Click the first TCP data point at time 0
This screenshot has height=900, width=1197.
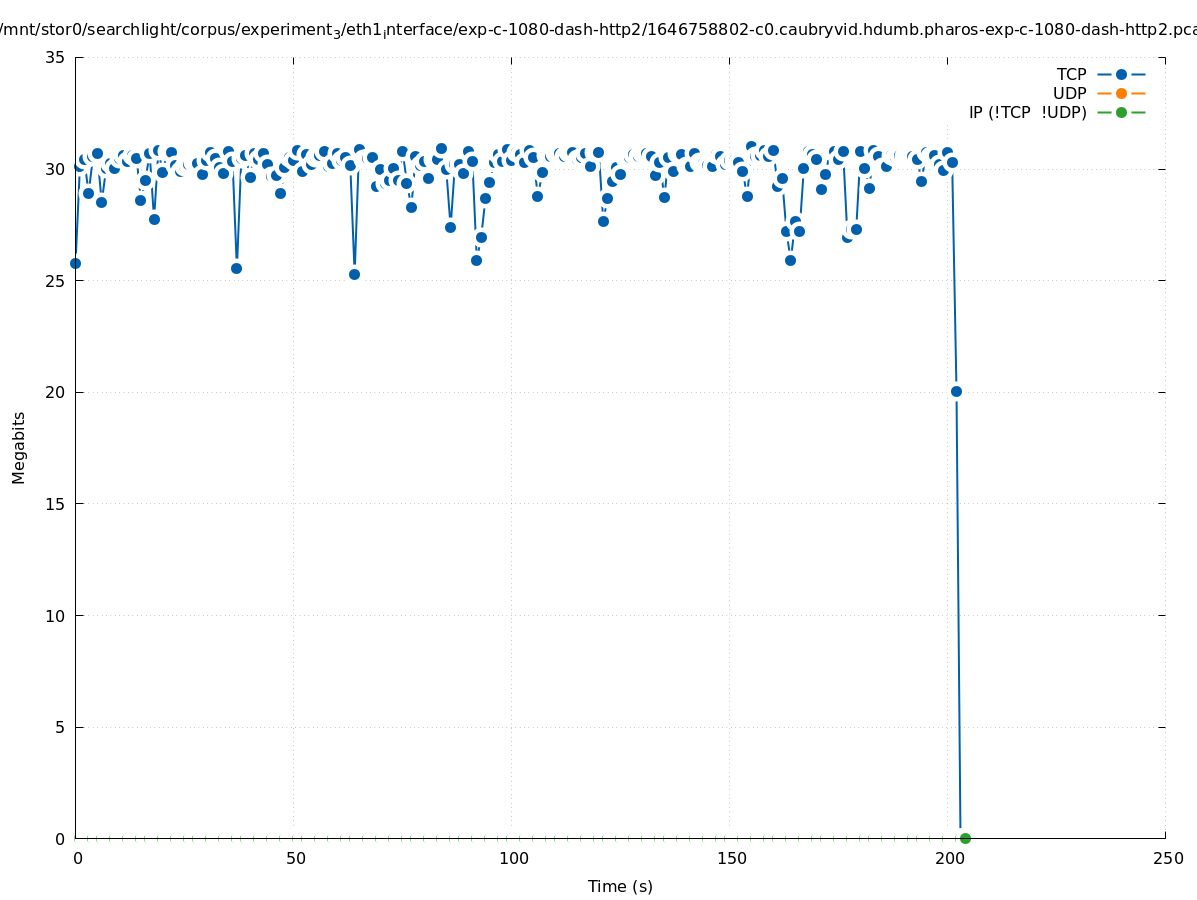tap(75, 263)
